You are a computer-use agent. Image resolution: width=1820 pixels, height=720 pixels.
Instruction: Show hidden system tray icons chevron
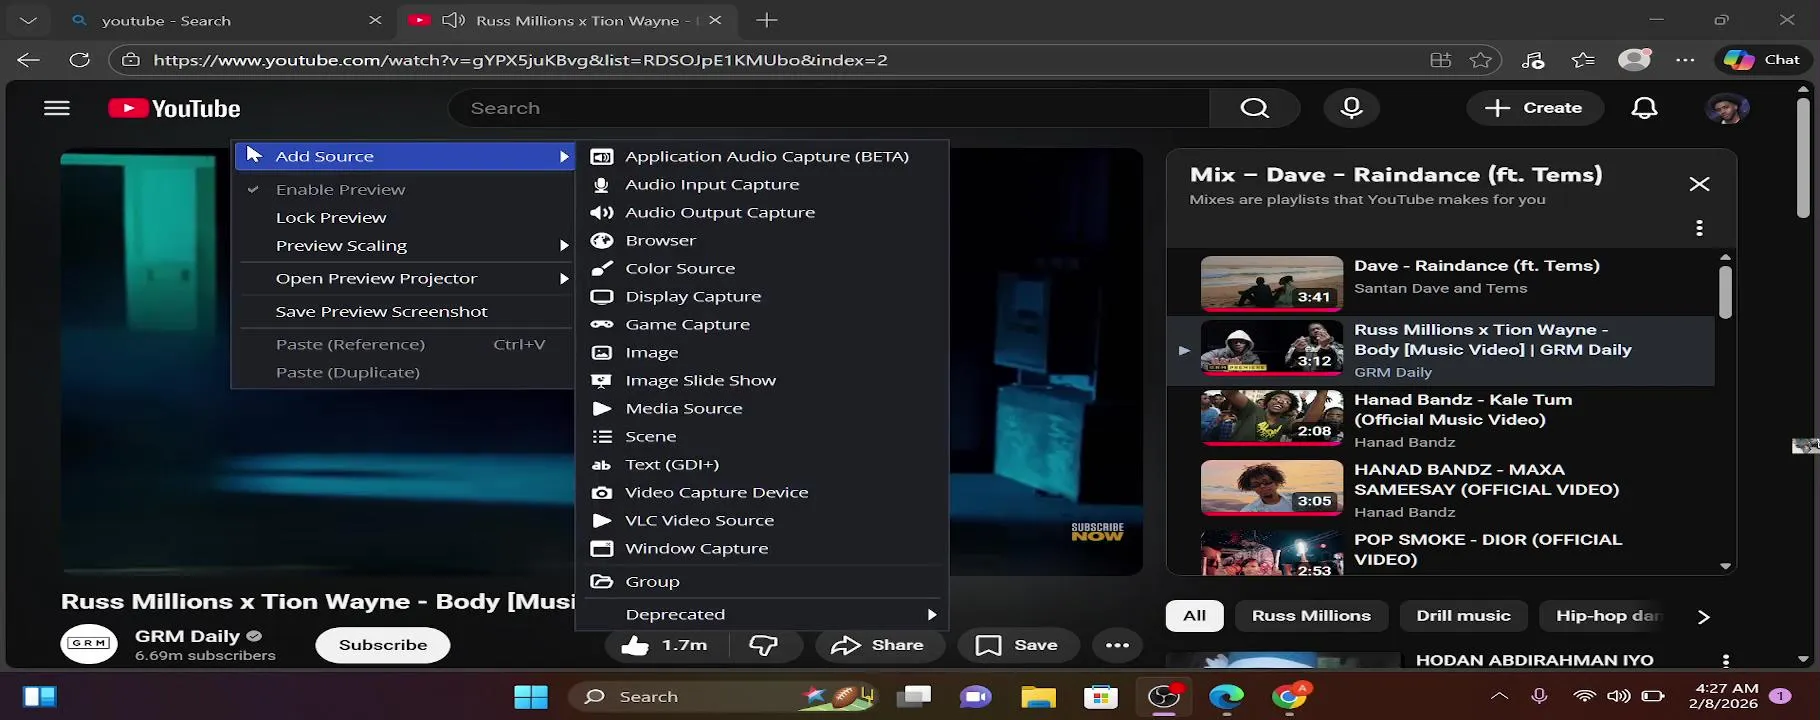[1498, 696]
